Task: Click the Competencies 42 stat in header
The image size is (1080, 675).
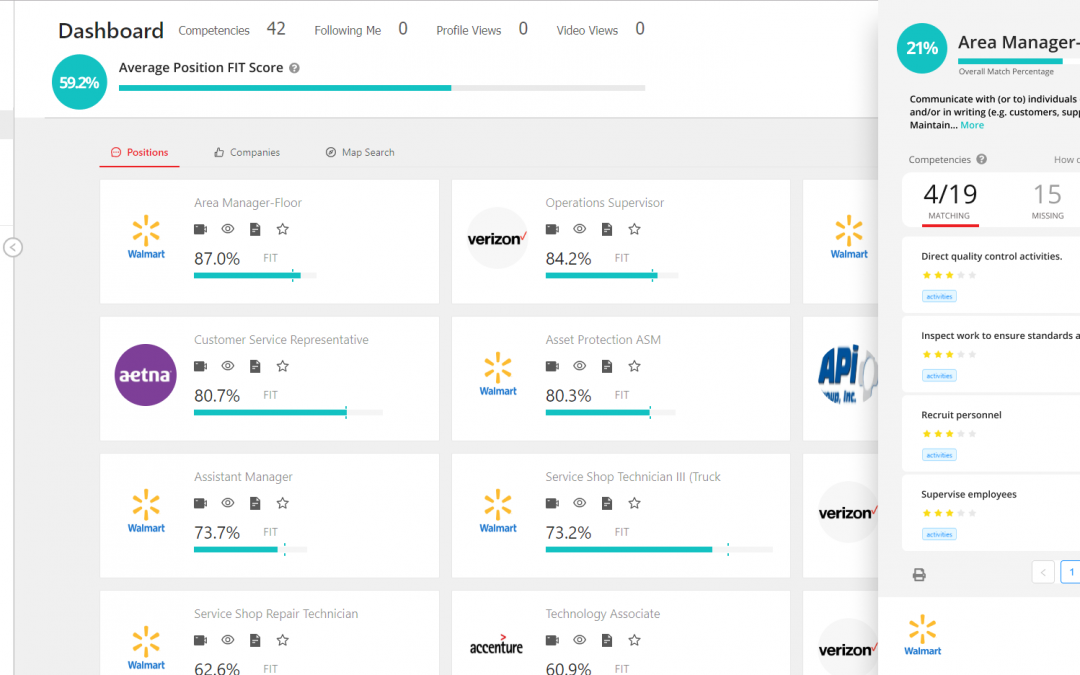Action: coord(232,30)
